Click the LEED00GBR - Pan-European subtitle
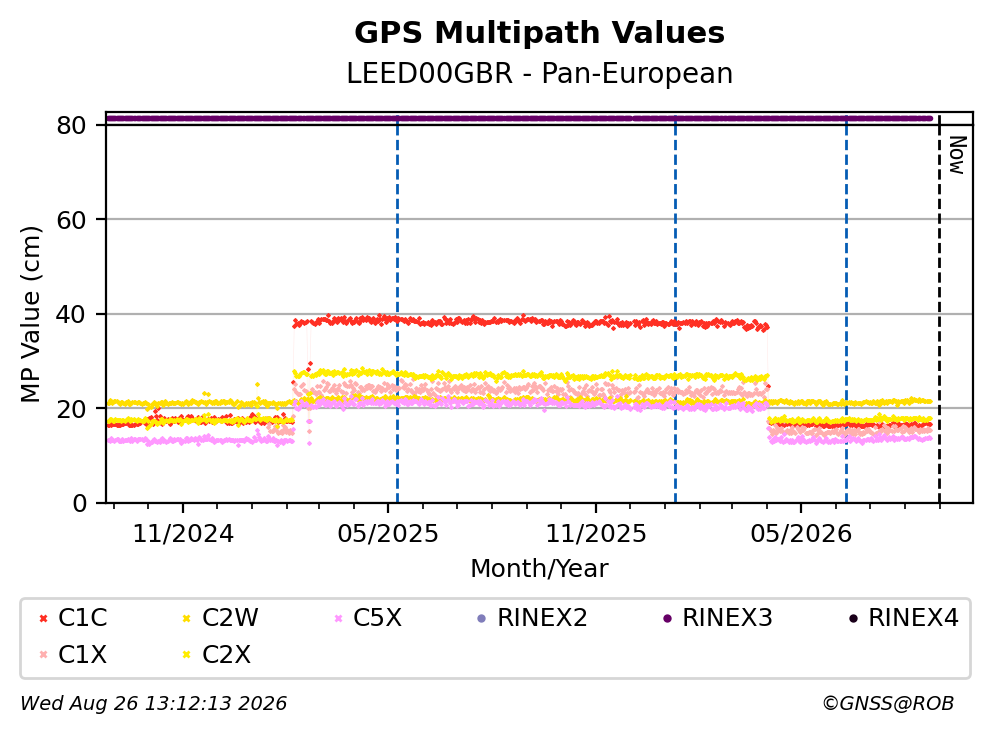993x734 pixels. tap(540, 73)
